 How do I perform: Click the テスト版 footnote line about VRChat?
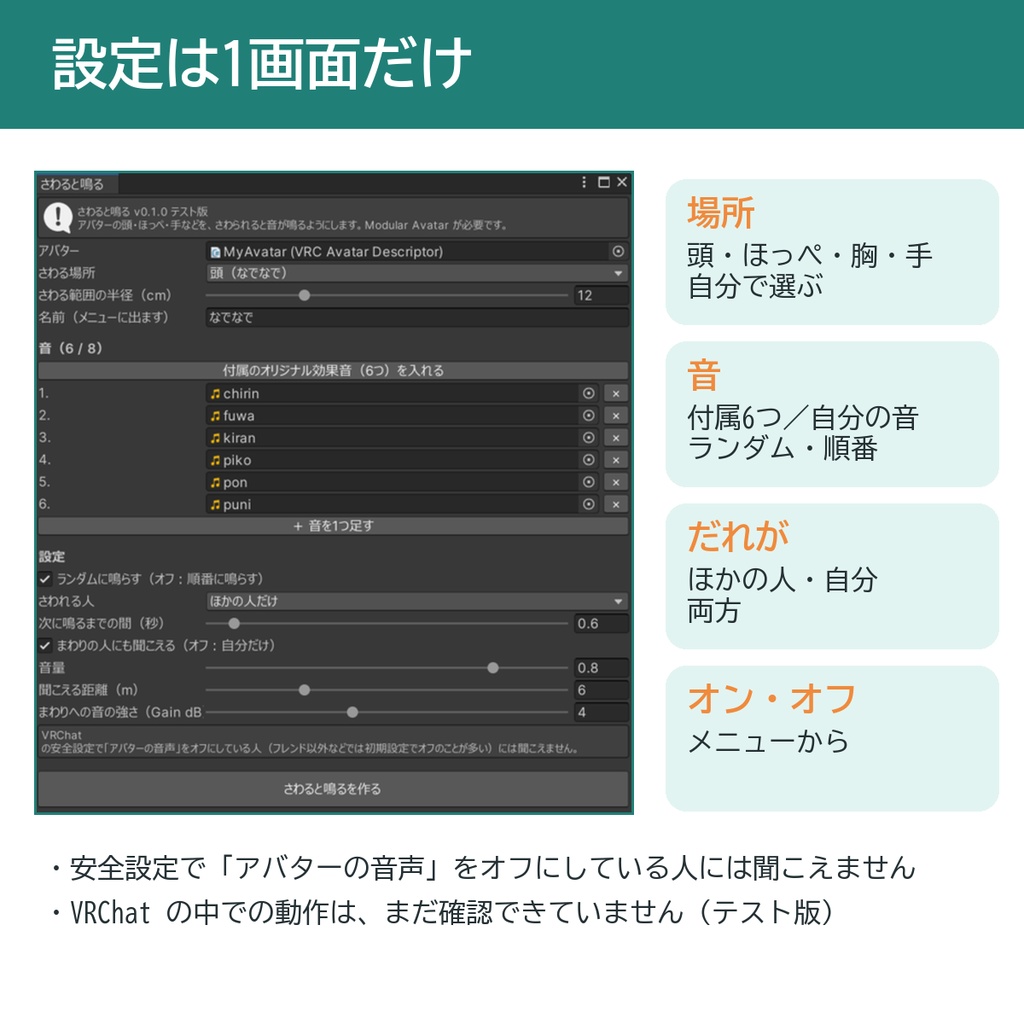[x=443, y=913]
